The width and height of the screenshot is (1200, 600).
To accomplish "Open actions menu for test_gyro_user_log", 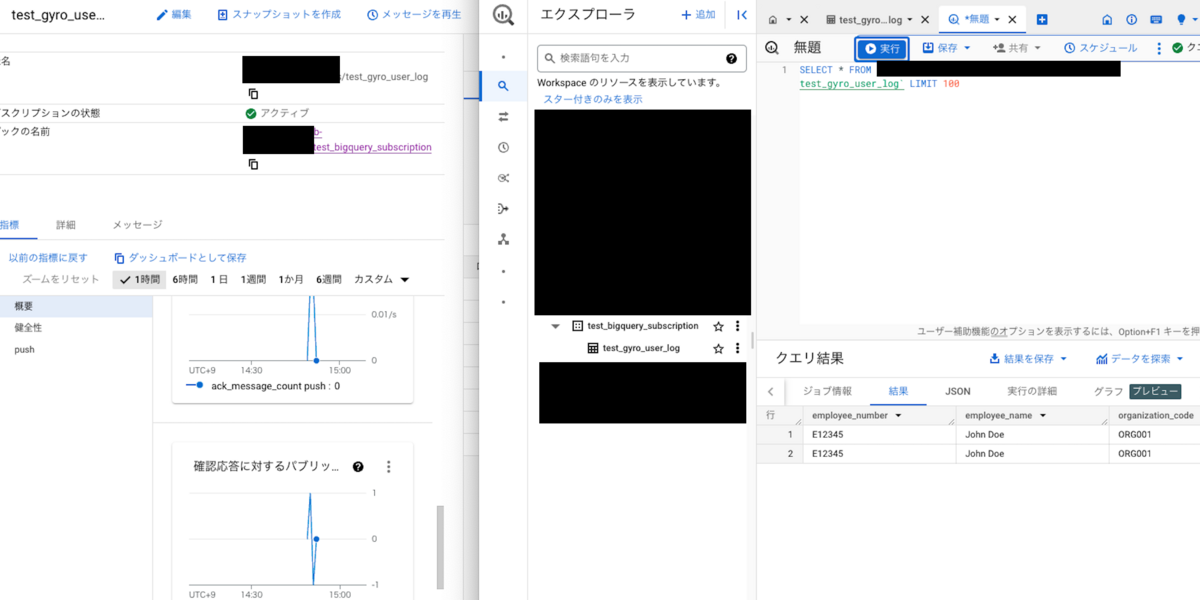I will click(738, 348).
